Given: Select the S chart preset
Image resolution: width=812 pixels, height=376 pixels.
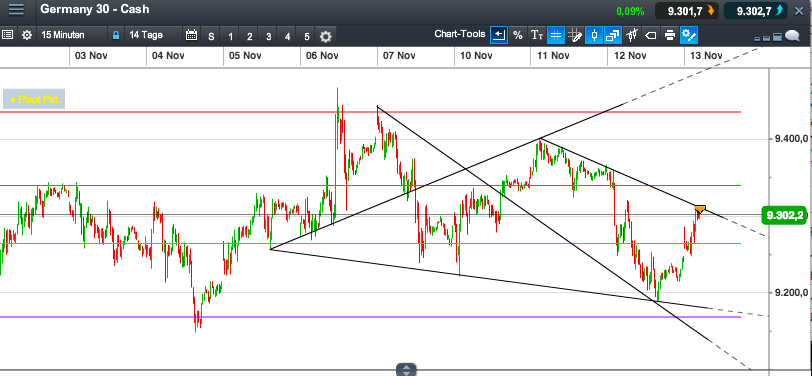Looking at the screenshot, I should click(211, 36).
